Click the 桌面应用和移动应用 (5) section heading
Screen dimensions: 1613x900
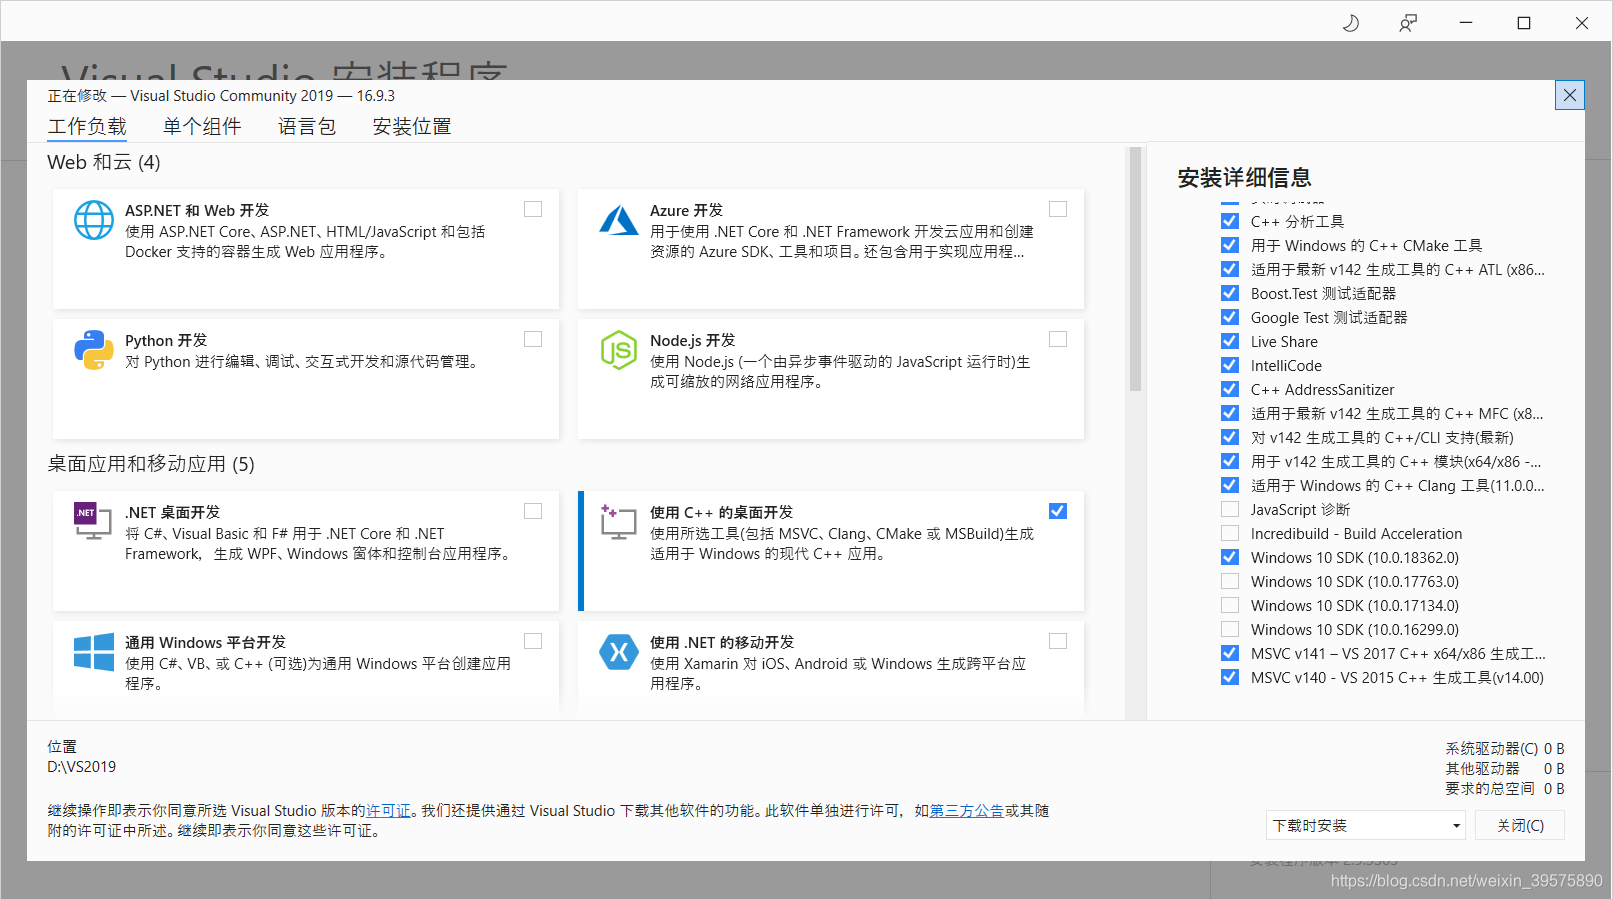click(x=151, y=464)
